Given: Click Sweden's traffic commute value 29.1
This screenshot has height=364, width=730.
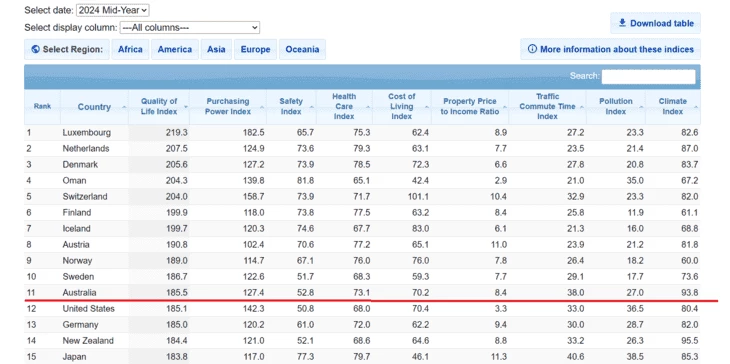Looking at the screenshot, I should click(575, 276).
